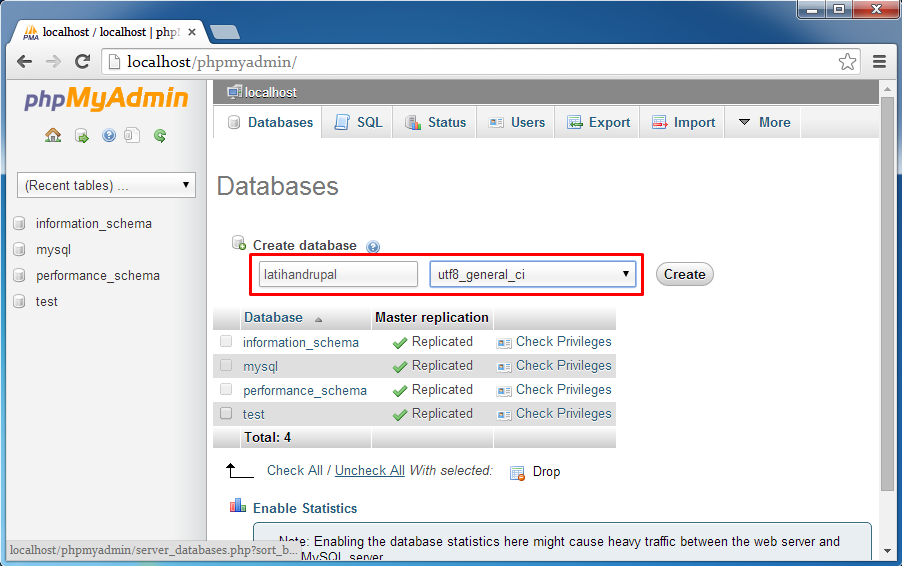
Task: Click the Create button
Action: pyautogui.click(x=685, y=274)
